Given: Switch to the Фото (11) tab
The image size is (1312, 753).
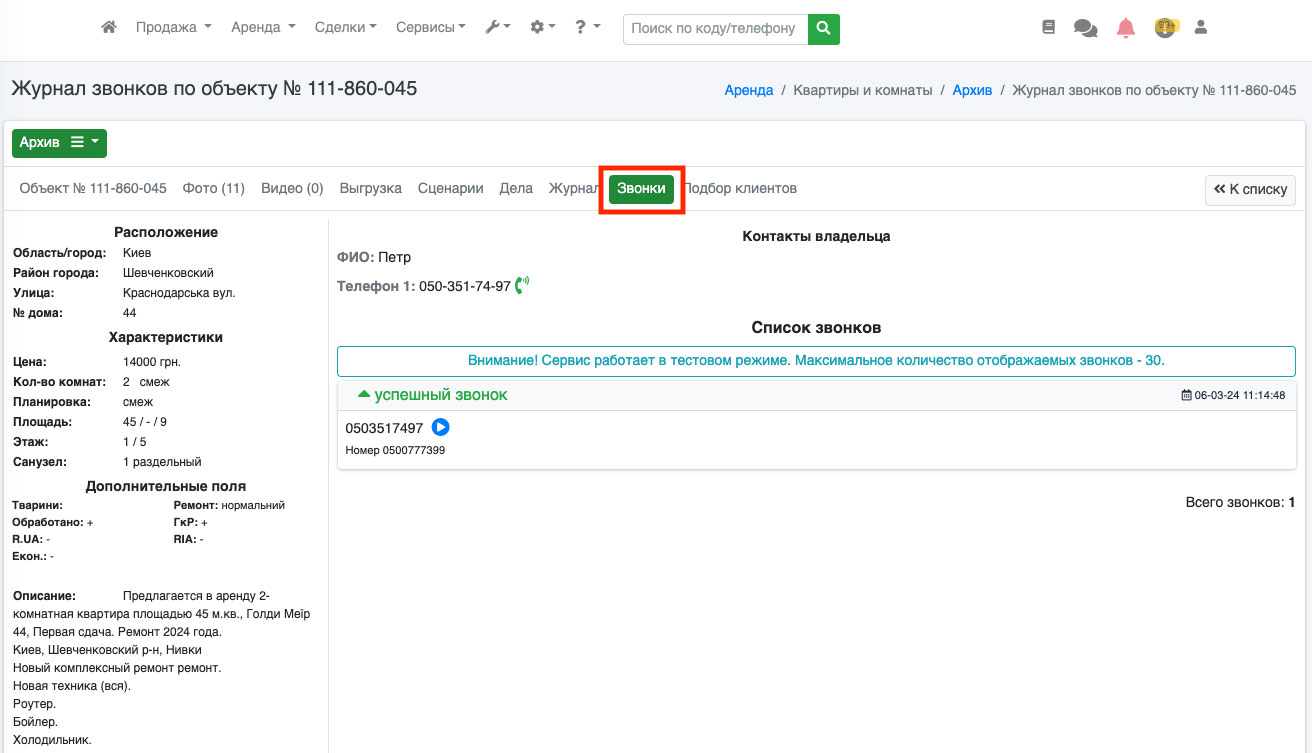Looking at the screenshot, I should pos(213,188).
